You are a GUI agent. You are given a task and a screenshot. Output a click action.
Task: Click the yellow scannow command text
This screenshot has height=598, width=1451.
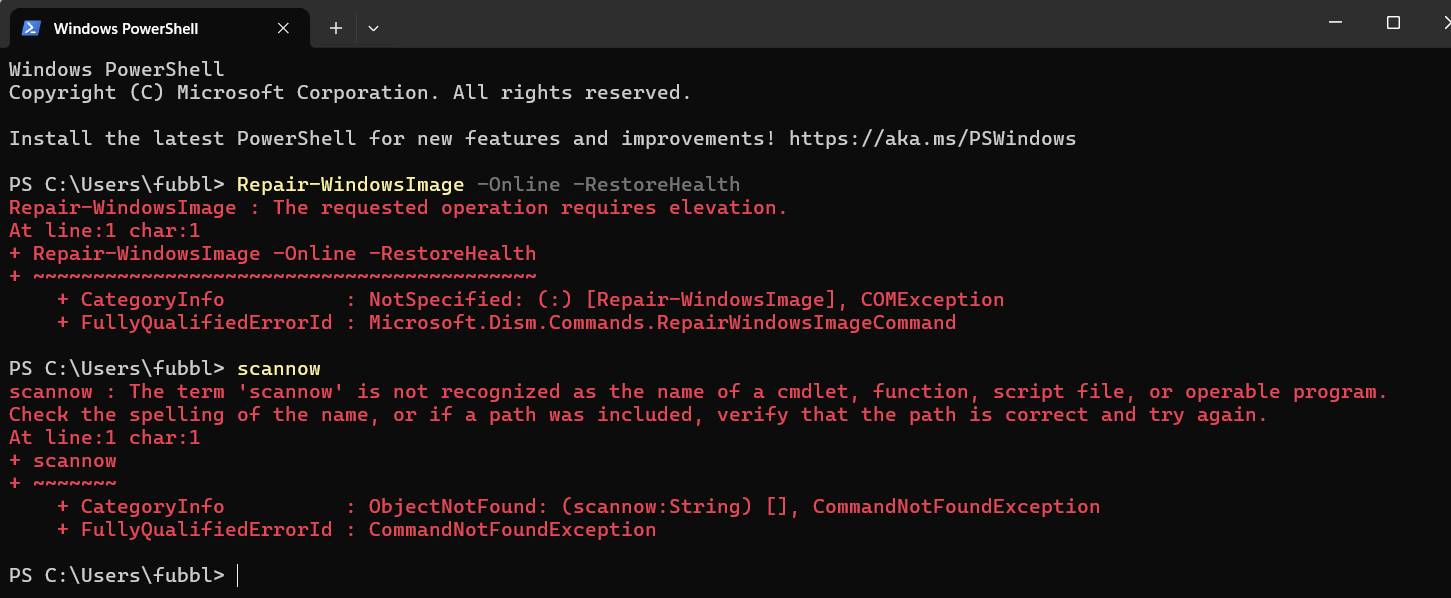pyautogui.click(x=278, y=368)
